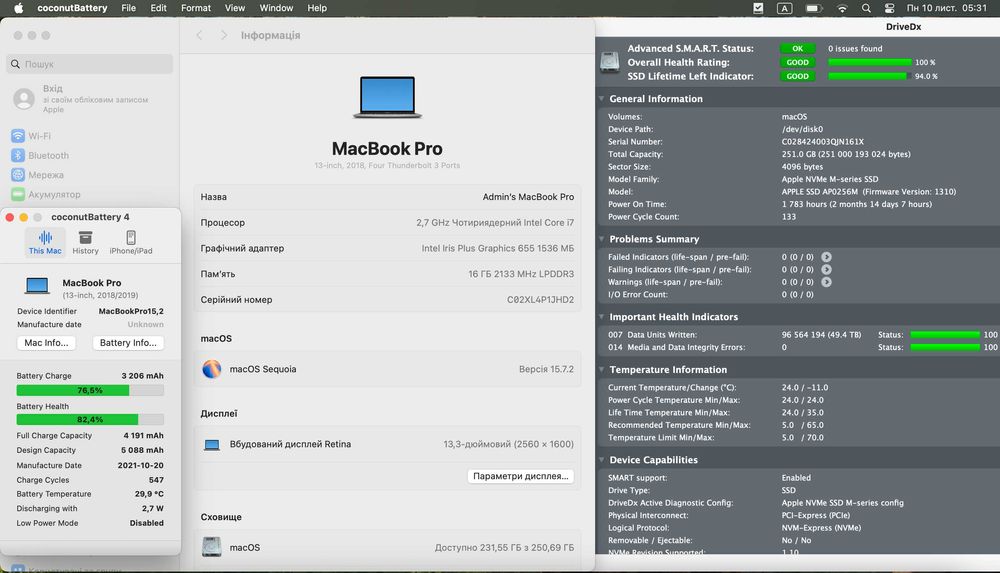
Task: Click the built-in Retina display icon
Action: click(x=212, y=445)
